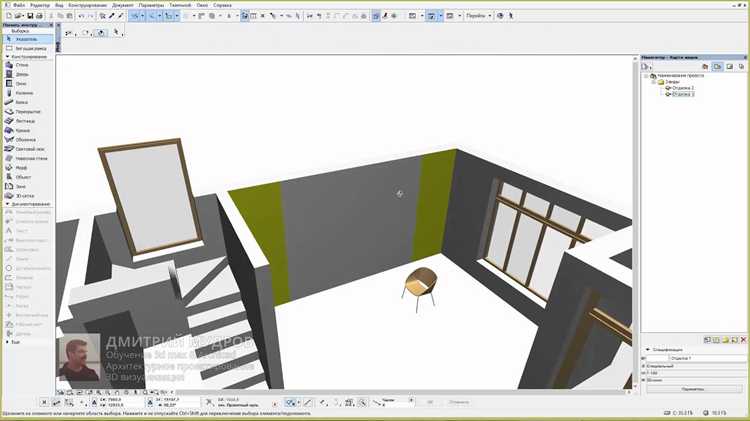Open the Окно menu

(x=202, y=5)
